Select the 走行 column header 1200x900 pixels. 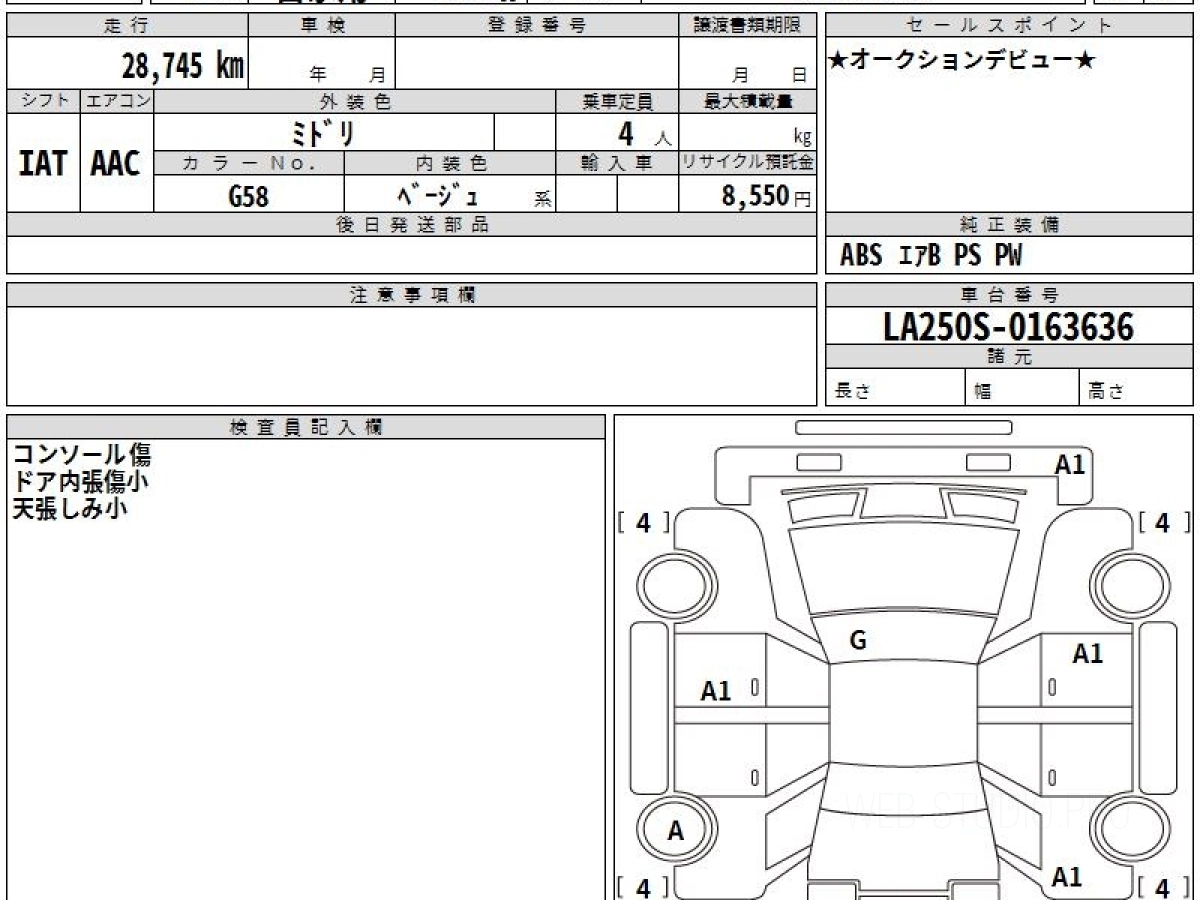126,26
